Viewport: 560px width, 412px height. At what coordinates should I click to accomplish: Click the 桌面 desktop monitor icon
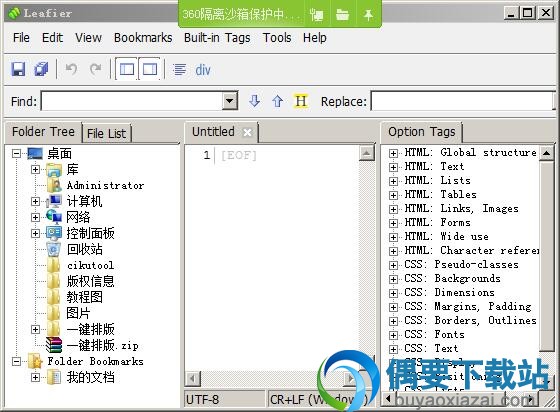(x=35, y=154)
